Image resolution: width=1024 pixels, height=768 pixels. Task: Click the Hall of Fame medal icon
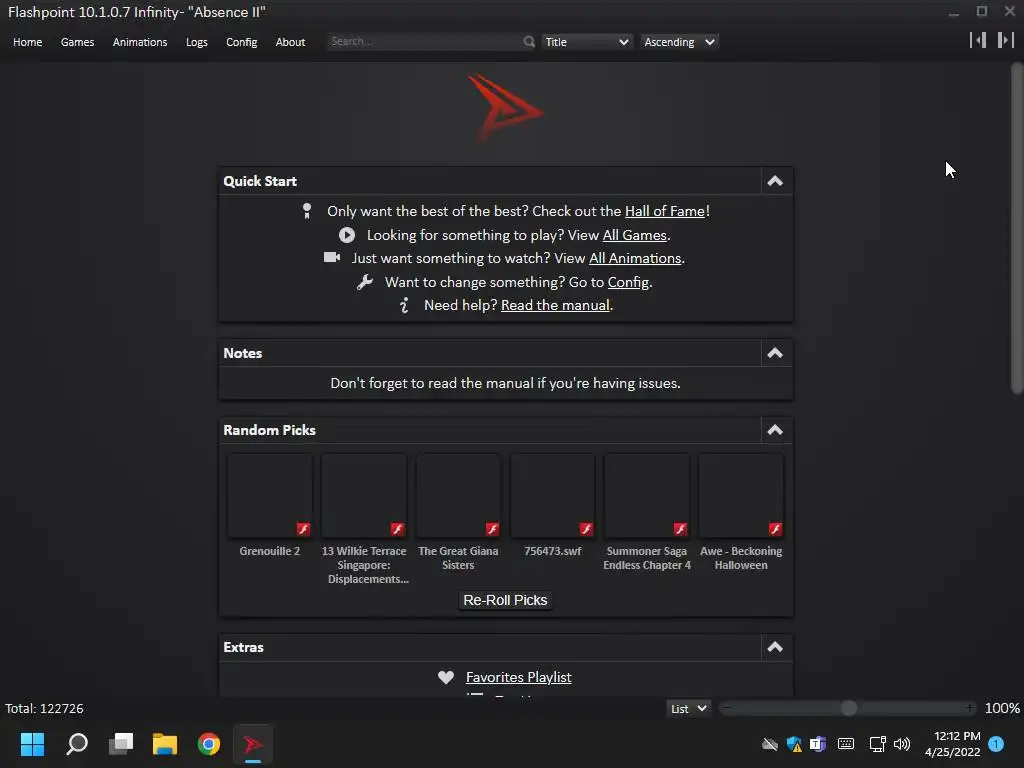click(x=306, y=211)
